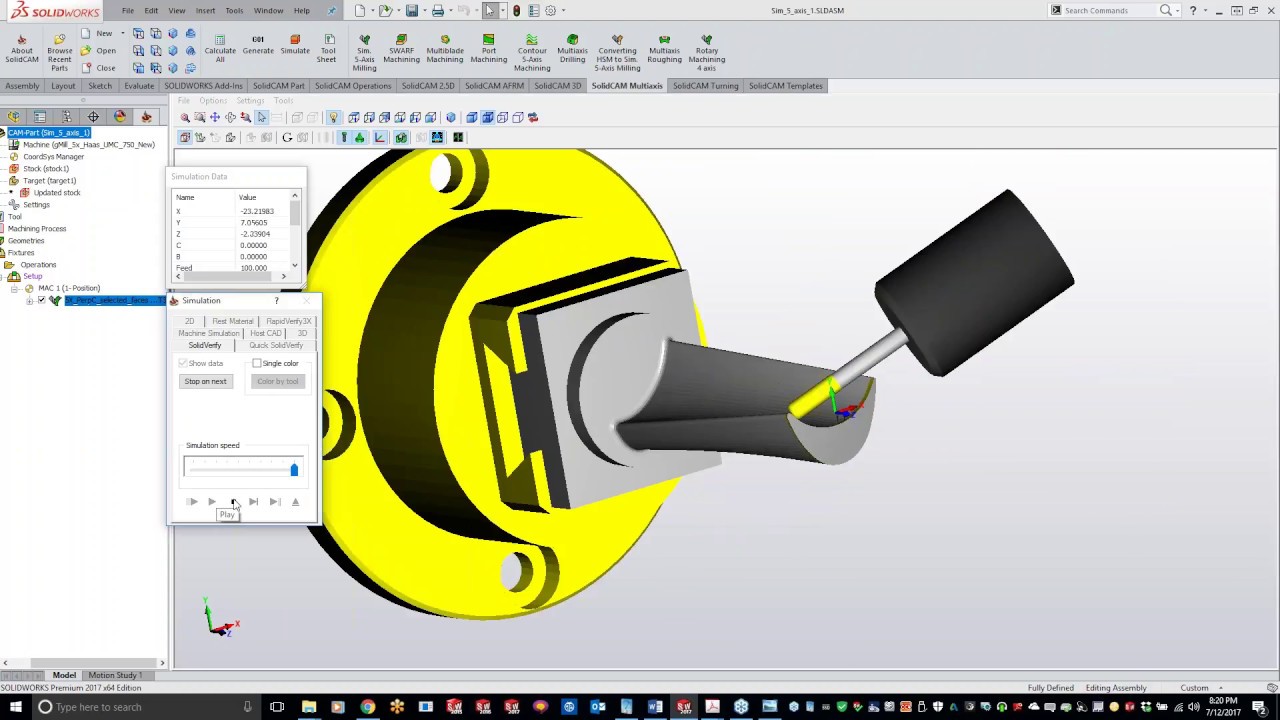
Task: Click Close in SolidCAM ribbon
Action: pos(99,68)
